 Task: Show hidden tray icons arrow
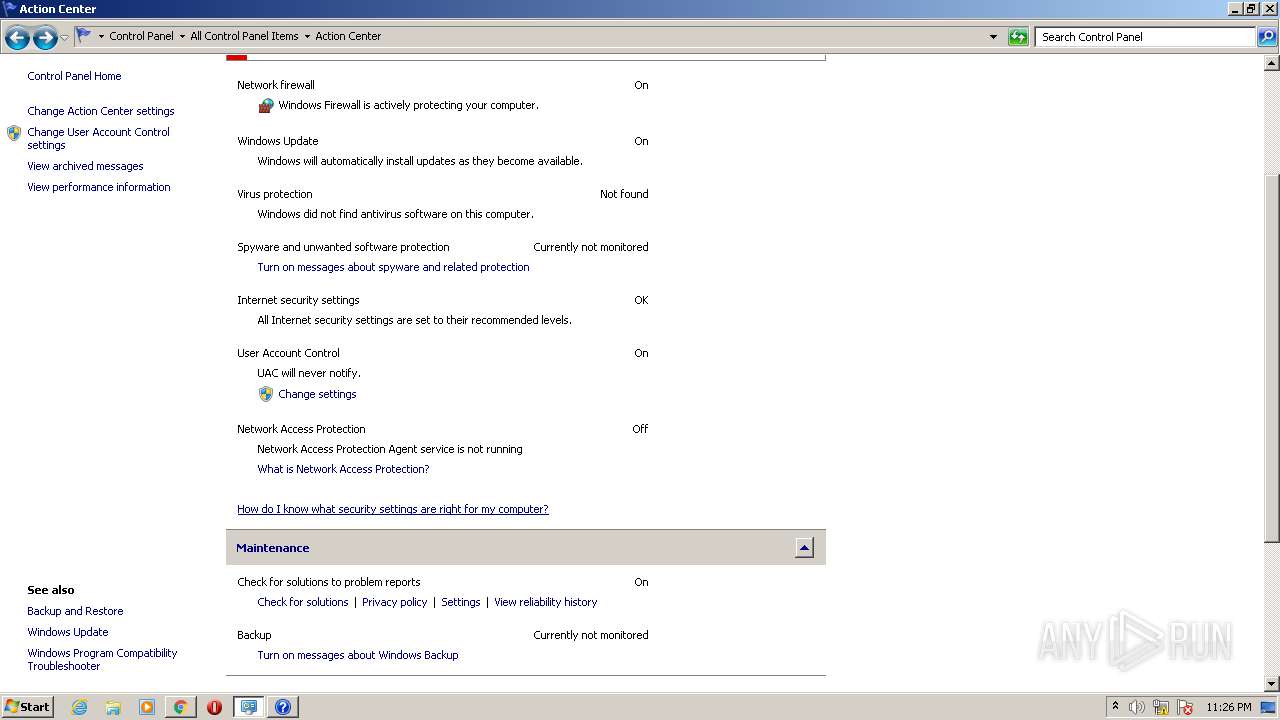[1115, 707]
